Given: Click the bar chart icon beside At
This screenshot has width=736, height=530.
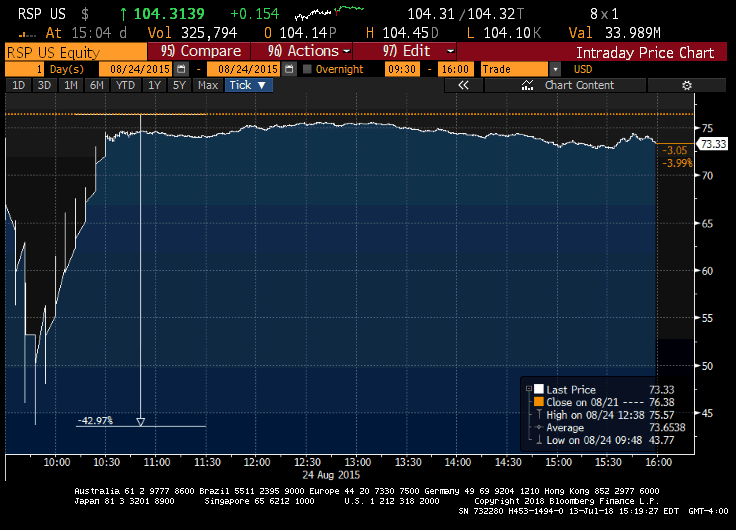Looking at the screenshot, I should (27, 34).
